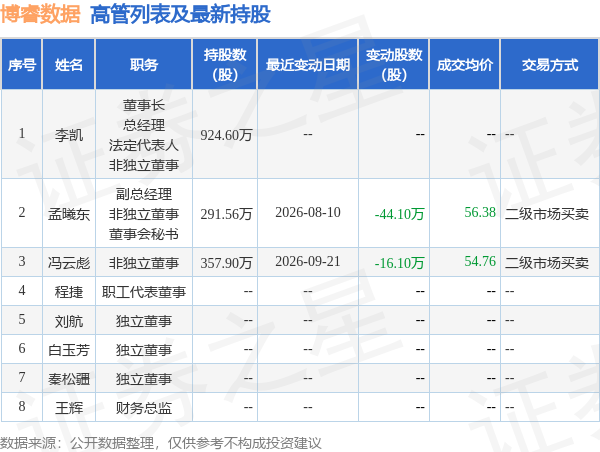The height and width of the screenshot is (452, 600).
Task: Select the 最近变动日期 column header
Action: (308, 64)
